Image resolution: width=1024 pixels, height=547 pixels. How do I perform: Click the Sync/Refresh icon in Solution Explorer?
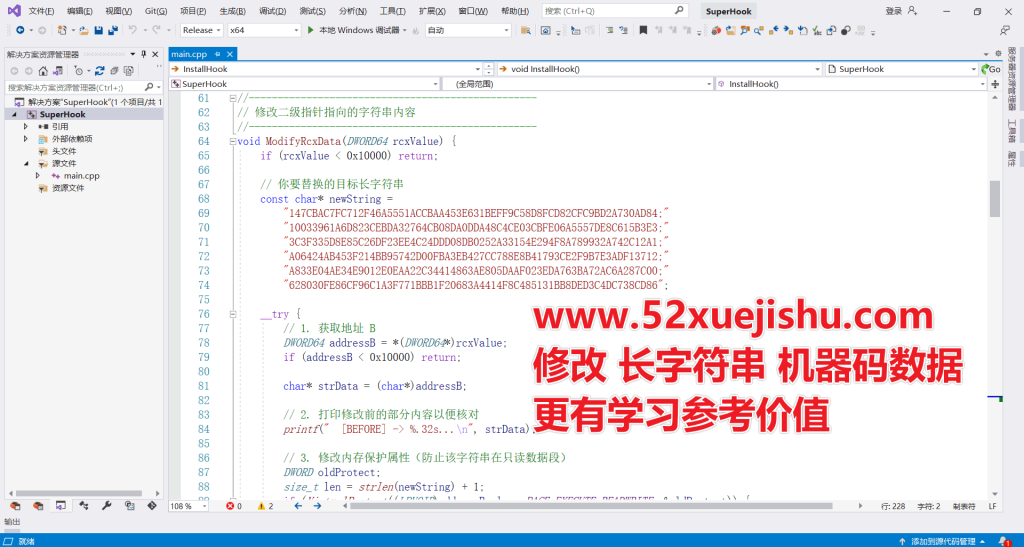click(99, 70)
